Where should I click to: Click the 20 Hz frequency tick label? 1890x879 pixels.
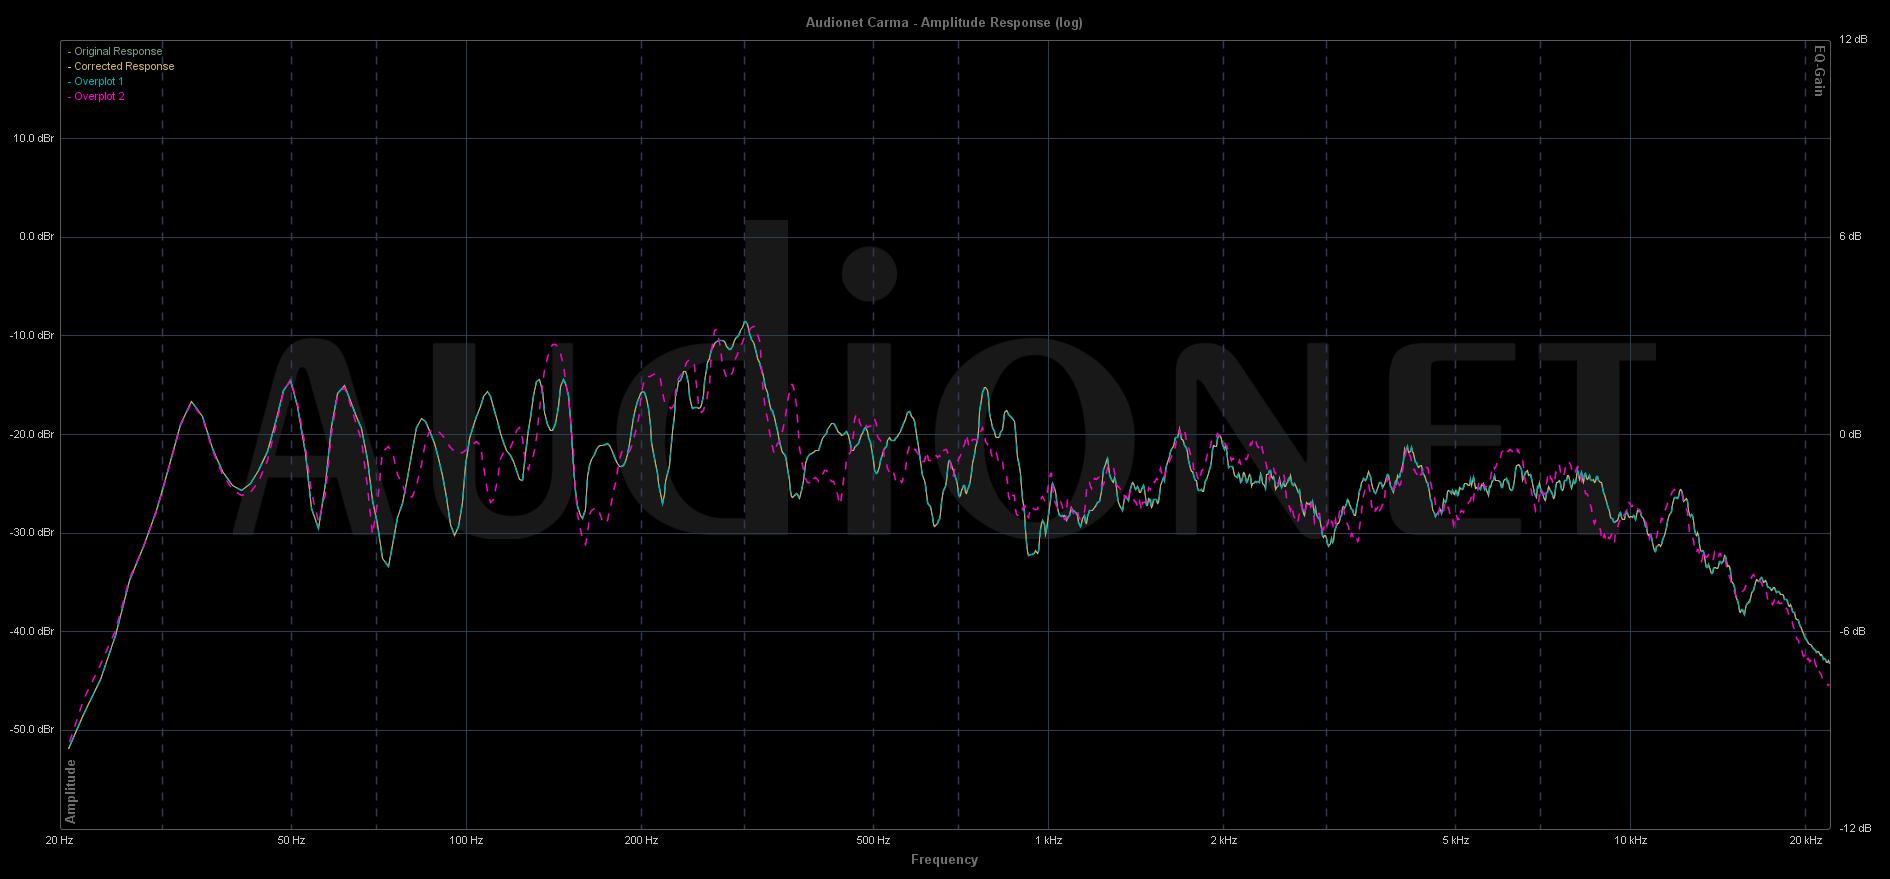[60, 841]
